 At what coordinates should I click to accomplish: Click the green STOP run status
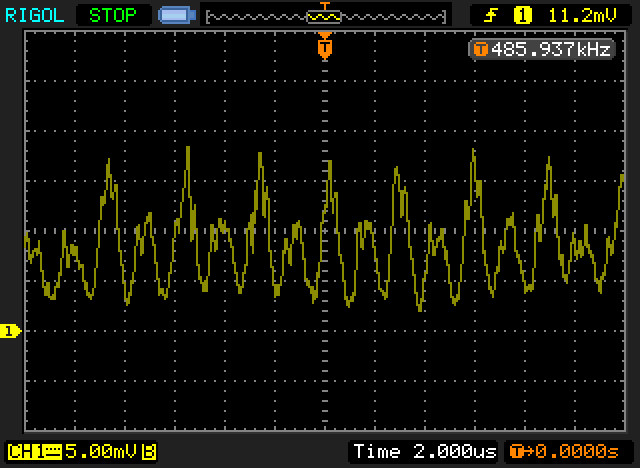pos(113,16)
